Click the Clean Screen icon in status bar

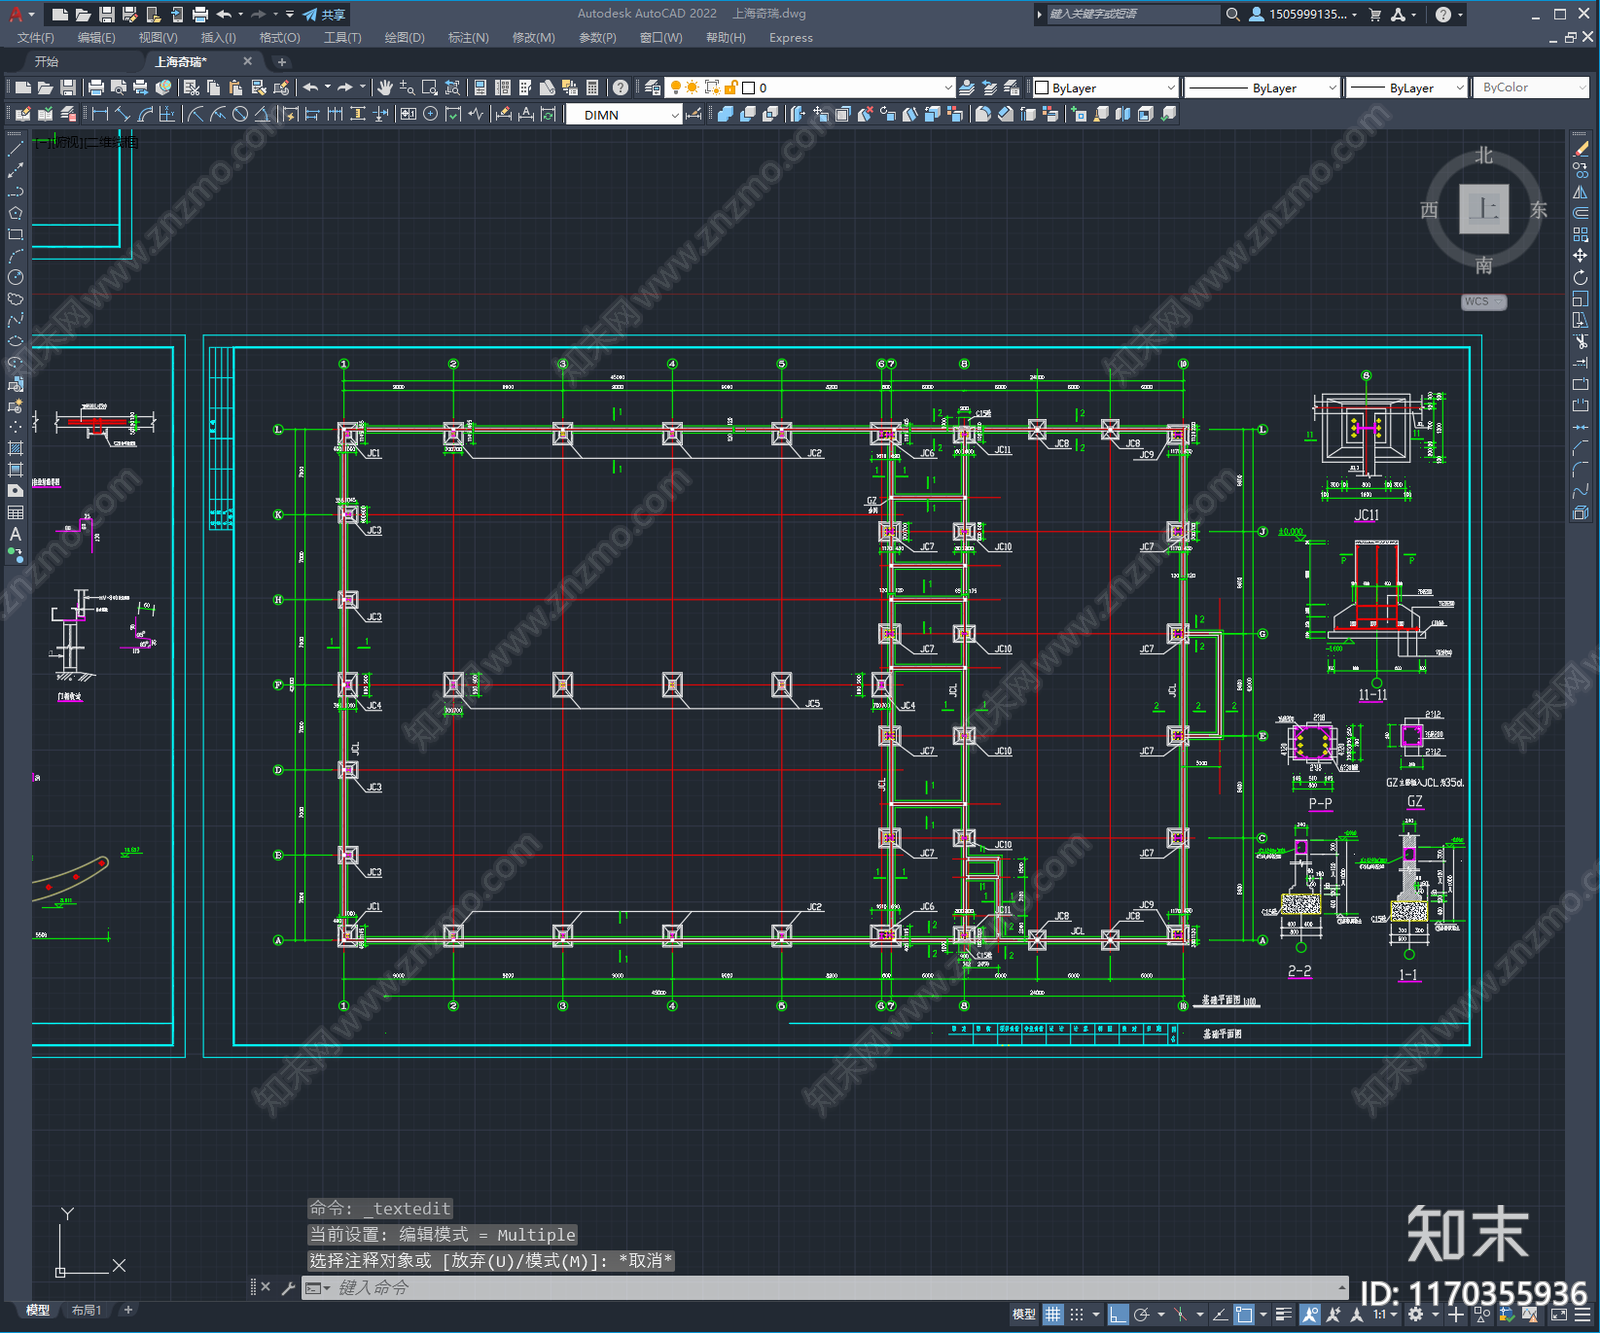1559,1314
